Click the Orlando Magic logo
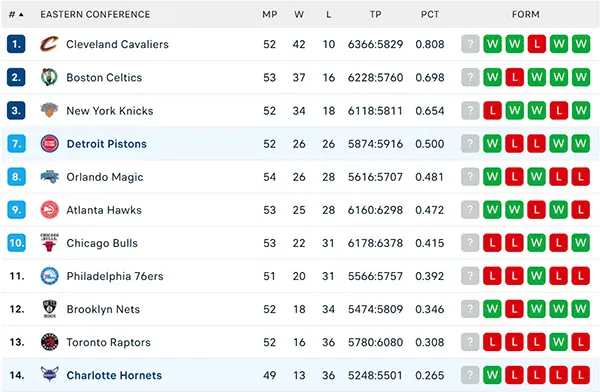600x392 pixels. point(49,177)
